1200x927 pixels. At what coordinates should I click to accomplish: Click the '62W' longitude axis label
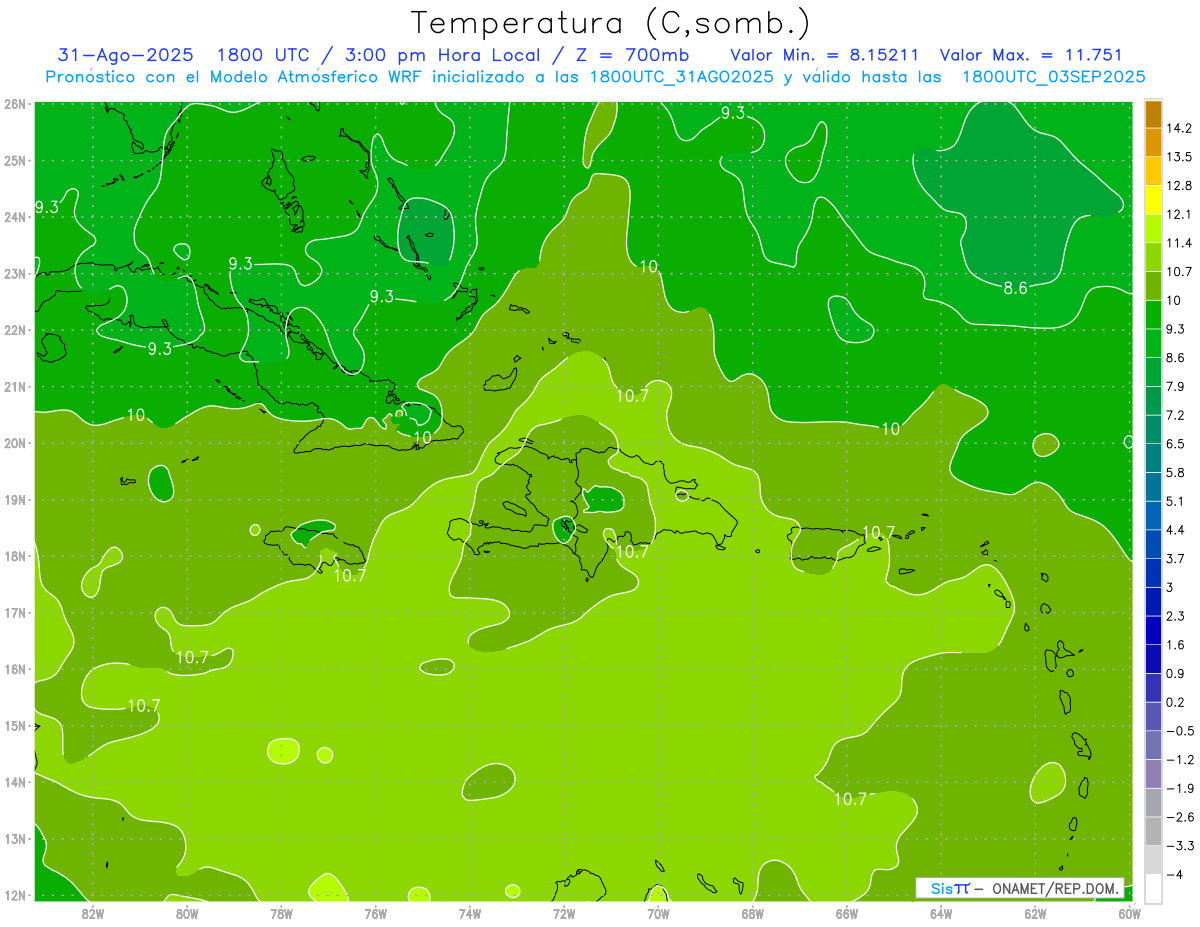click(1035, 913)
